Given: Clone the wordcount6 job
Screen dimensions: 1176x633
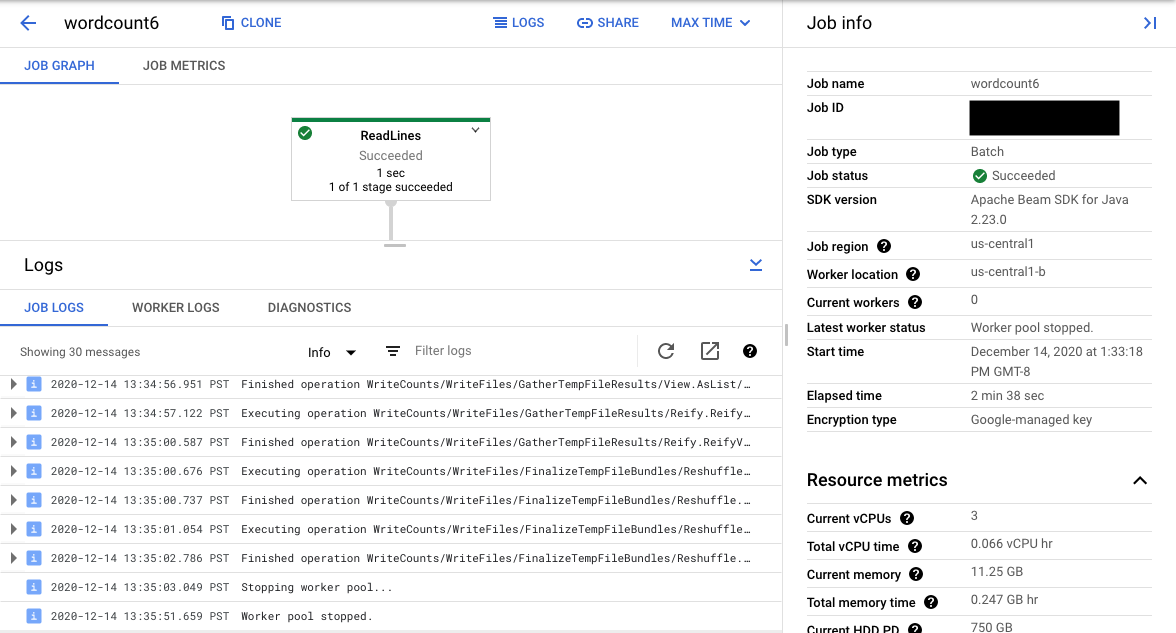Looking at the screenshot, I should pos(250,22).
